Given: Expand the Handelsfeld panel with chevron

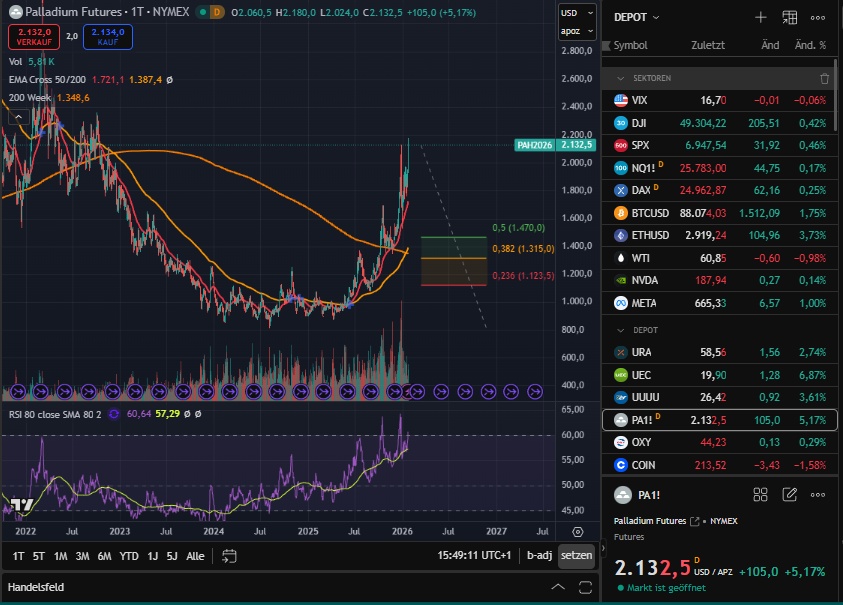Looking at the screenshot, I should pos(558,587).
